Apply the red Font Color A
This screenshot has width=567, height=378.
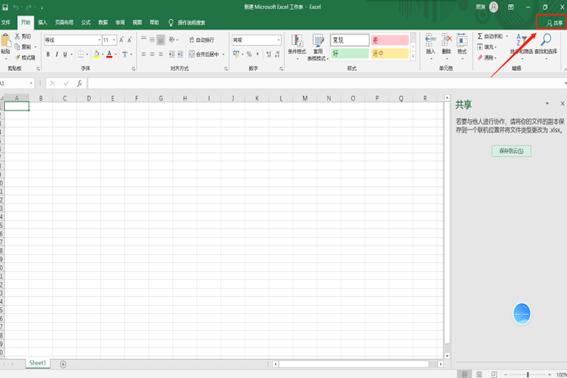[110, 54]
